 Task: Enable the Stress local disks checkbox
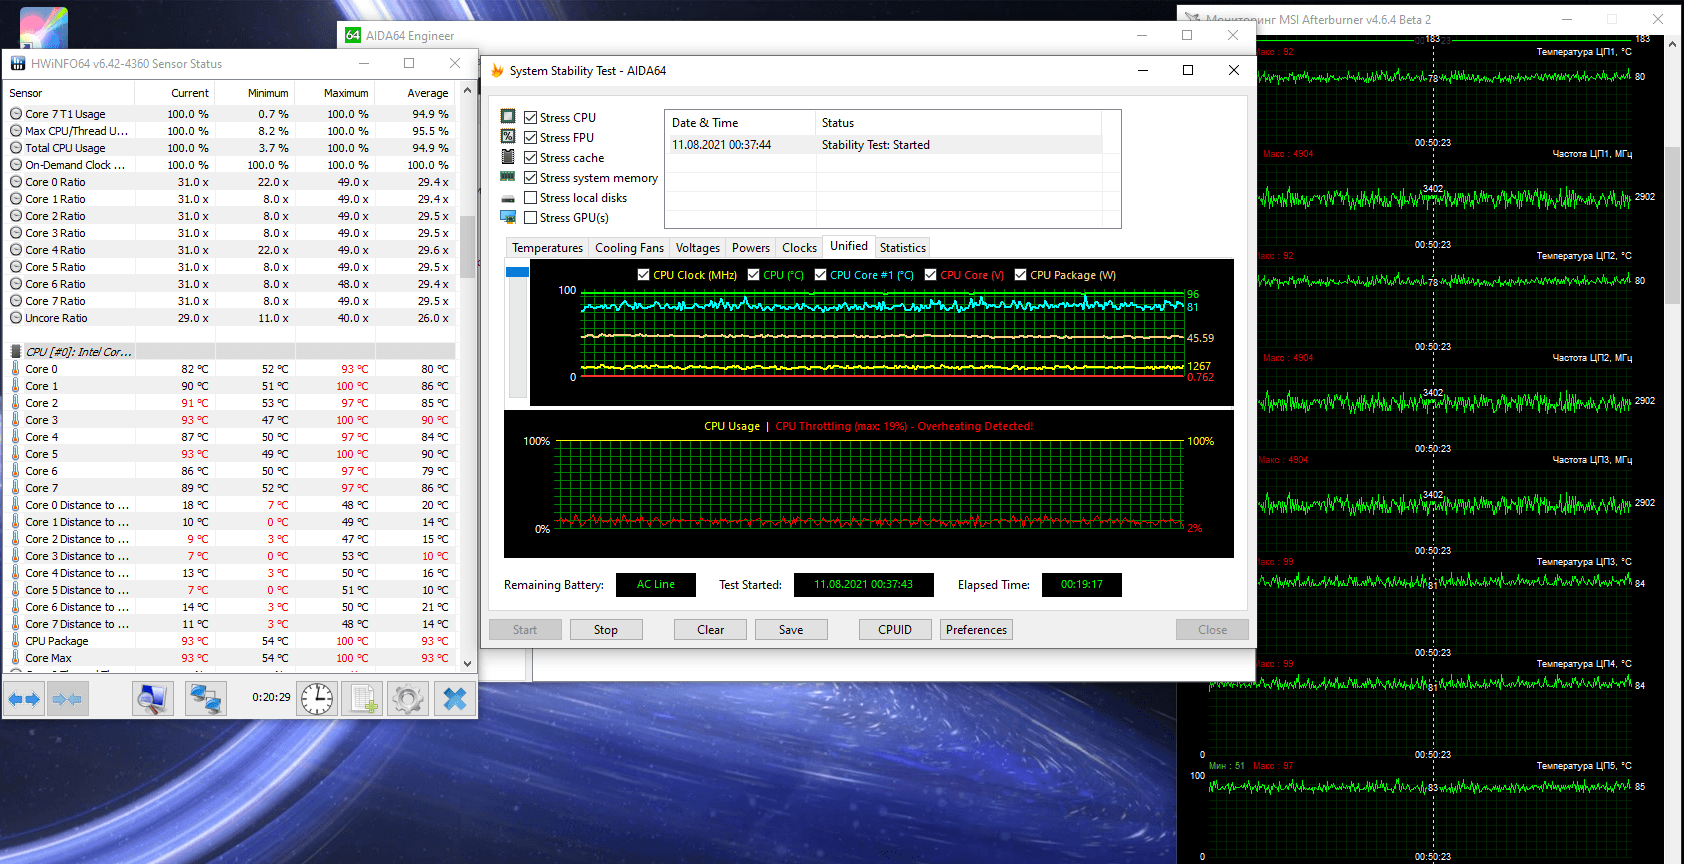[x=531, y=198]
